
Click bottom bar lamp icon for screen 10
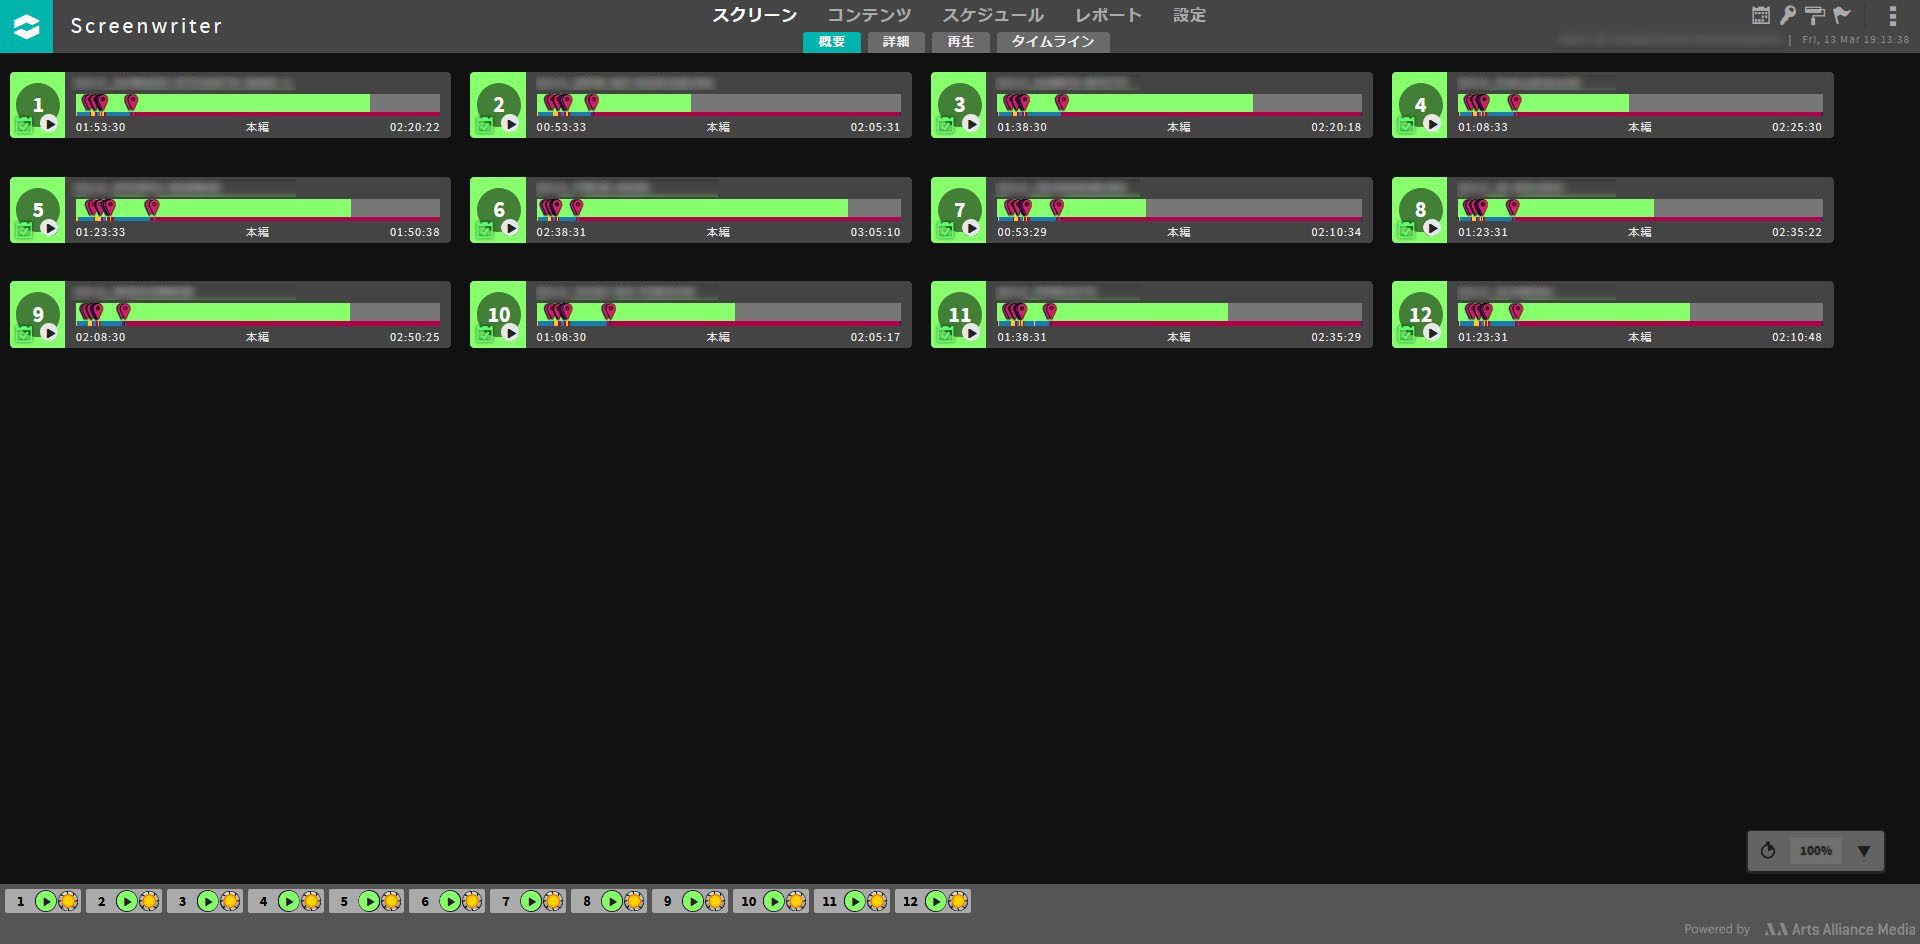[797, 901]
